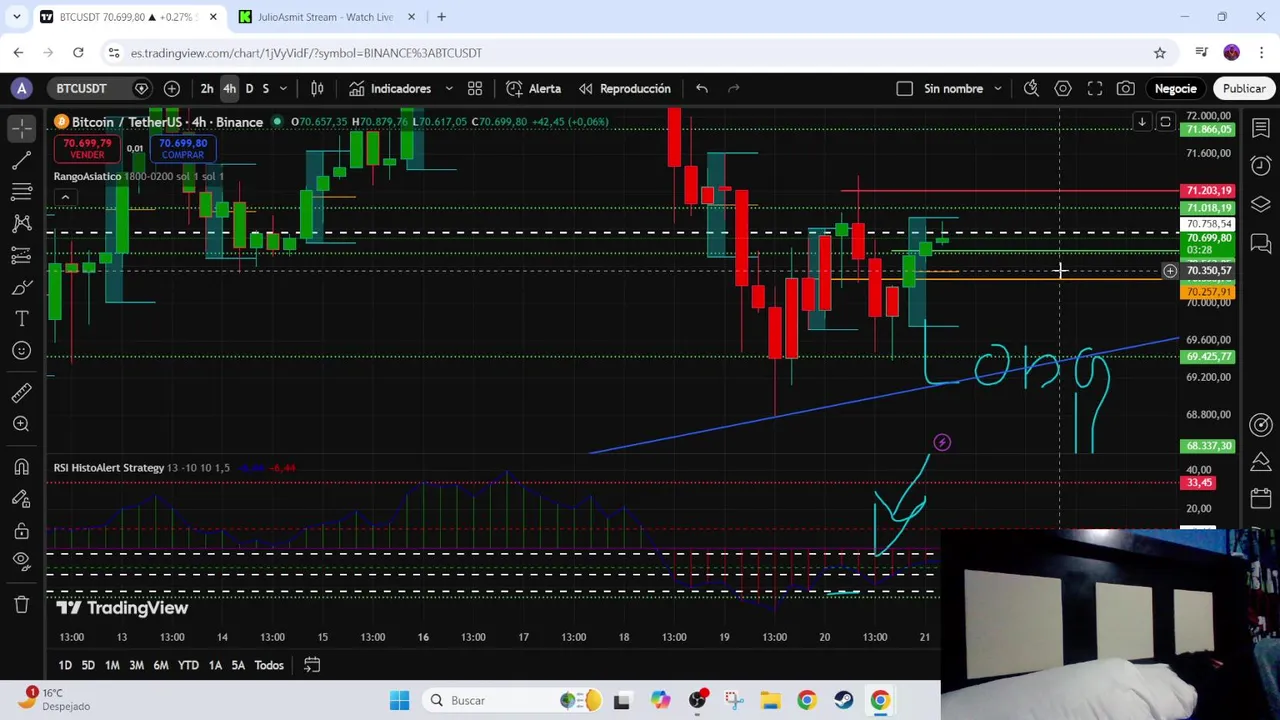Select the 1M date range
This screenshot has width=1280, height=720.
[112, 665]
